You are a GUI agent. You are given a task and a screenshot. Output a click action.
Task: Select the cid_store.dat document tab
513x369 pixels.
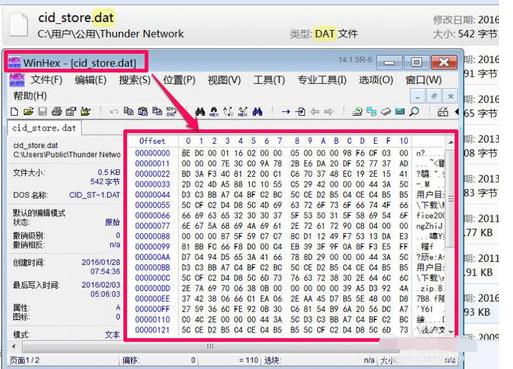tap(44, 128)
